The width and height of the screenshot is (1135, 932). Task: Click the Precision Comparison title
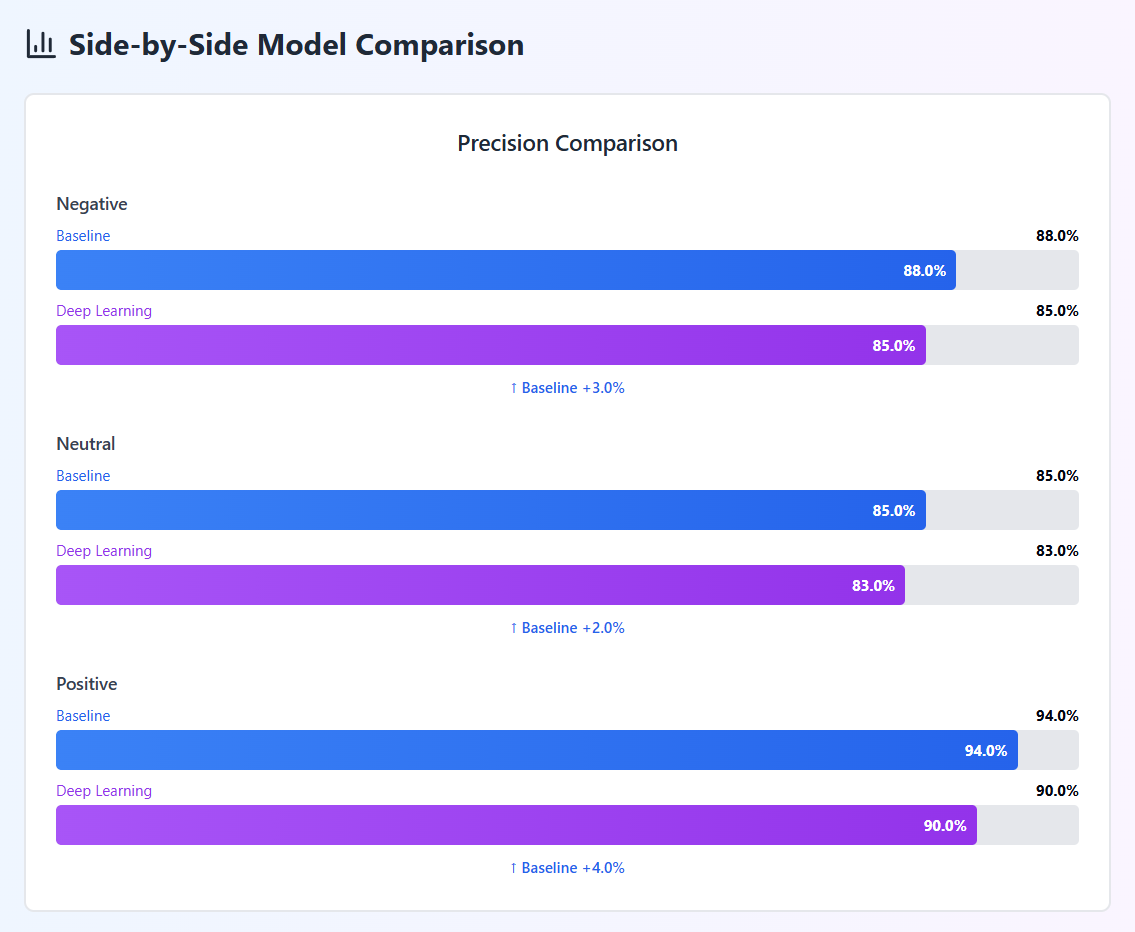coord(567,143)
